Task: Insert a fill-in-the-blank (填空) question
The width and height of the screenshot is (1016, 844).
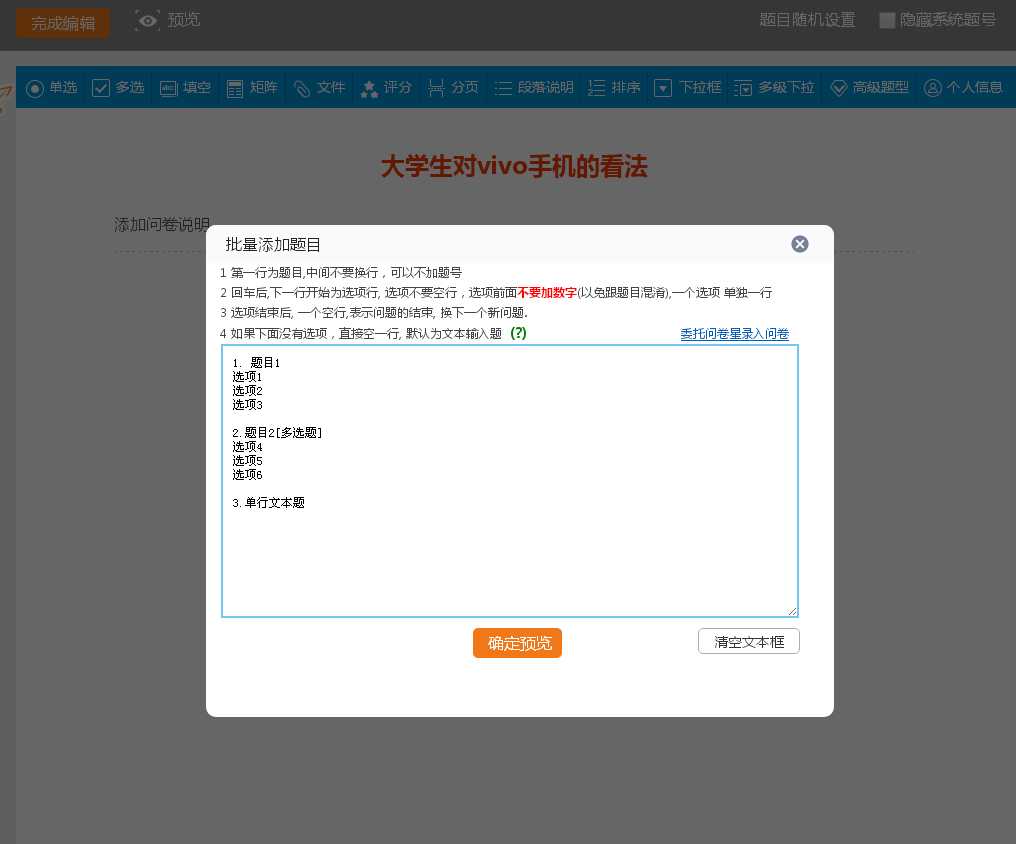Action: click(185, 87)
